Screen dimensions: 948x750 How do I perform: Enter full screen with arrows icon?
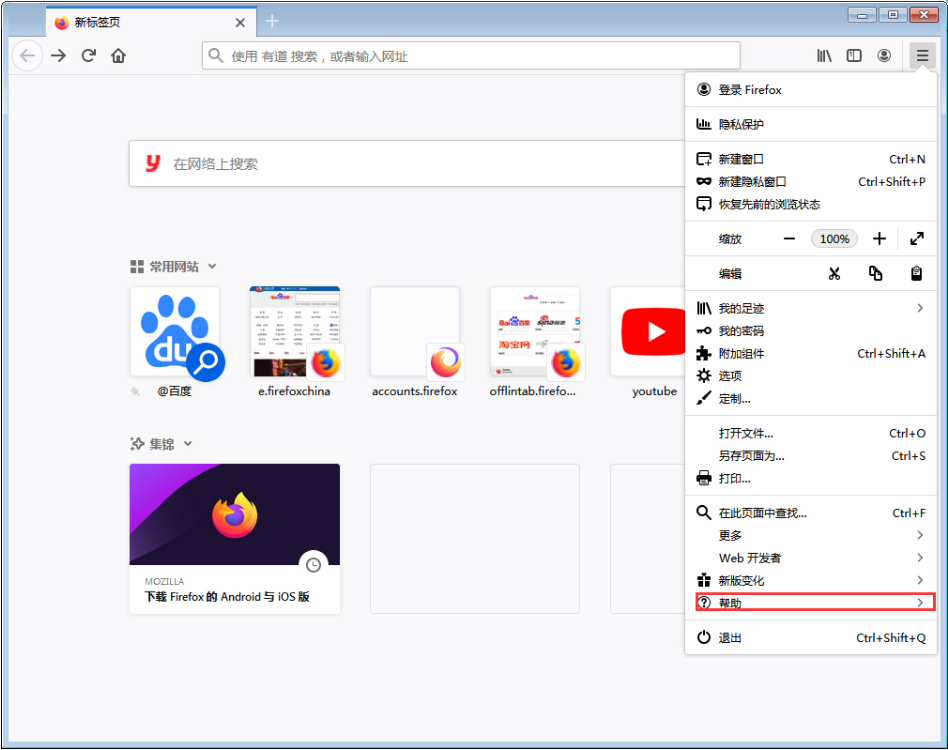(917, 239)
